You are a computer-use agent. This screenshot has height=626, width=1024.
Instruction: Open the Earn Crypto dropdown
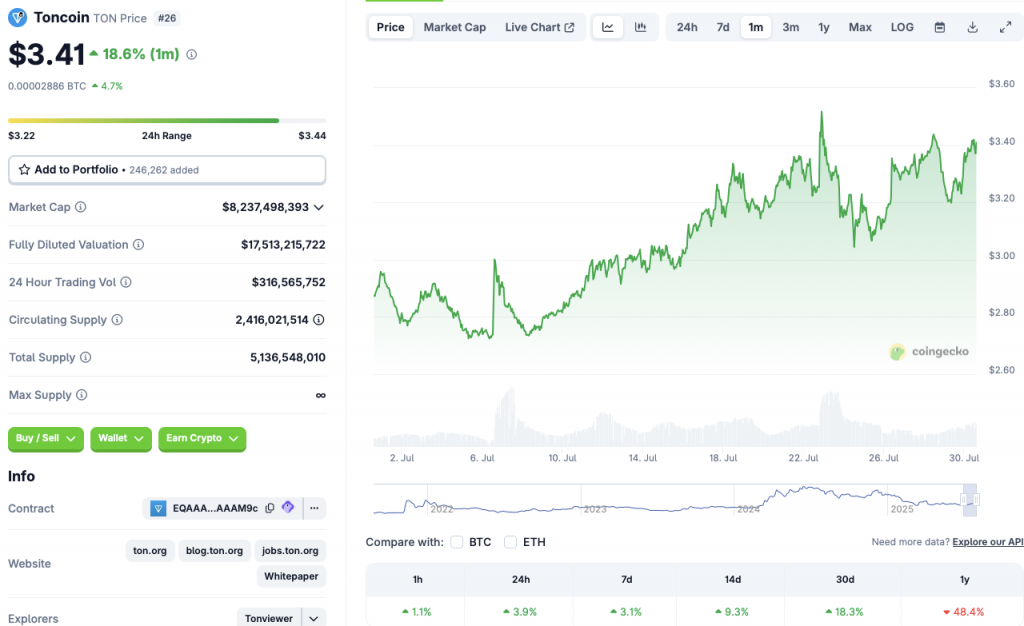click(x=202, y=438)
